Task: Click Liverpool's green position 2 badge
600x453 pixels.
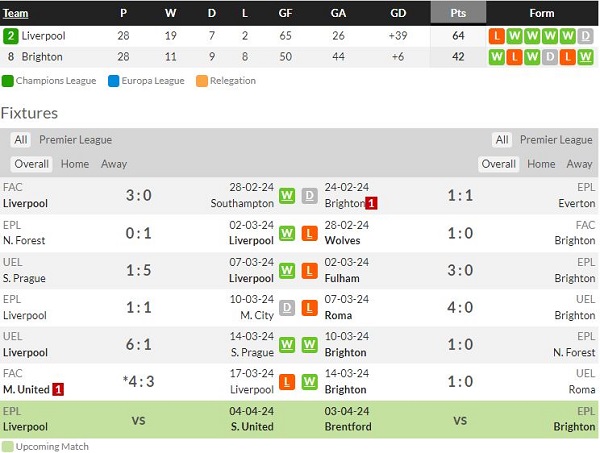Action: click(x=10, y=36)
